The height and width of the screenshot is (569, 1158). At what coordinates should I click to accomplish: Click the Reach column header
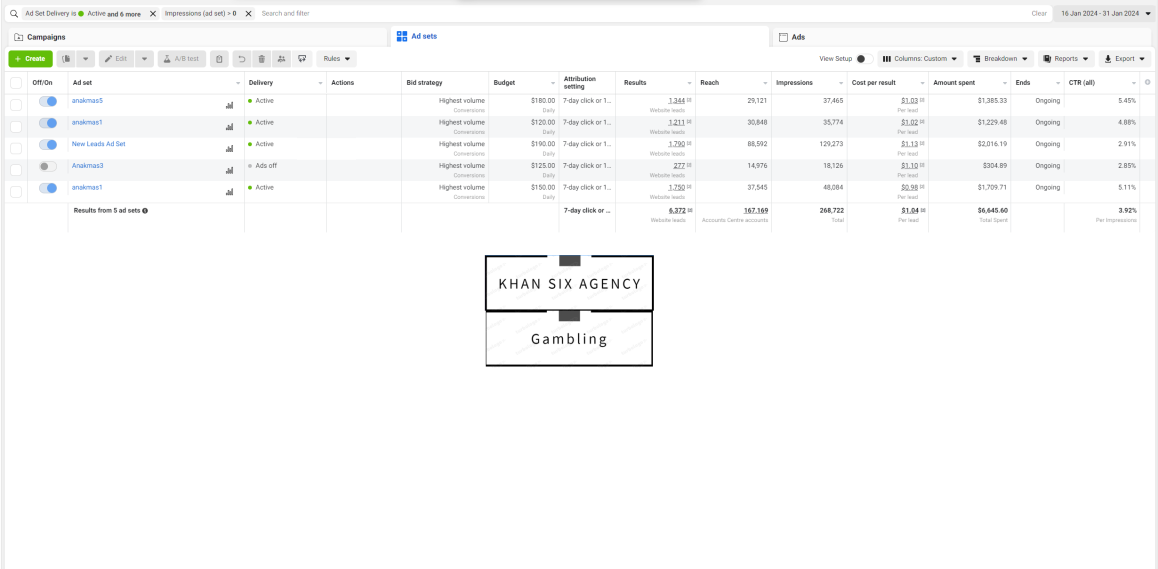coord(710,83)
